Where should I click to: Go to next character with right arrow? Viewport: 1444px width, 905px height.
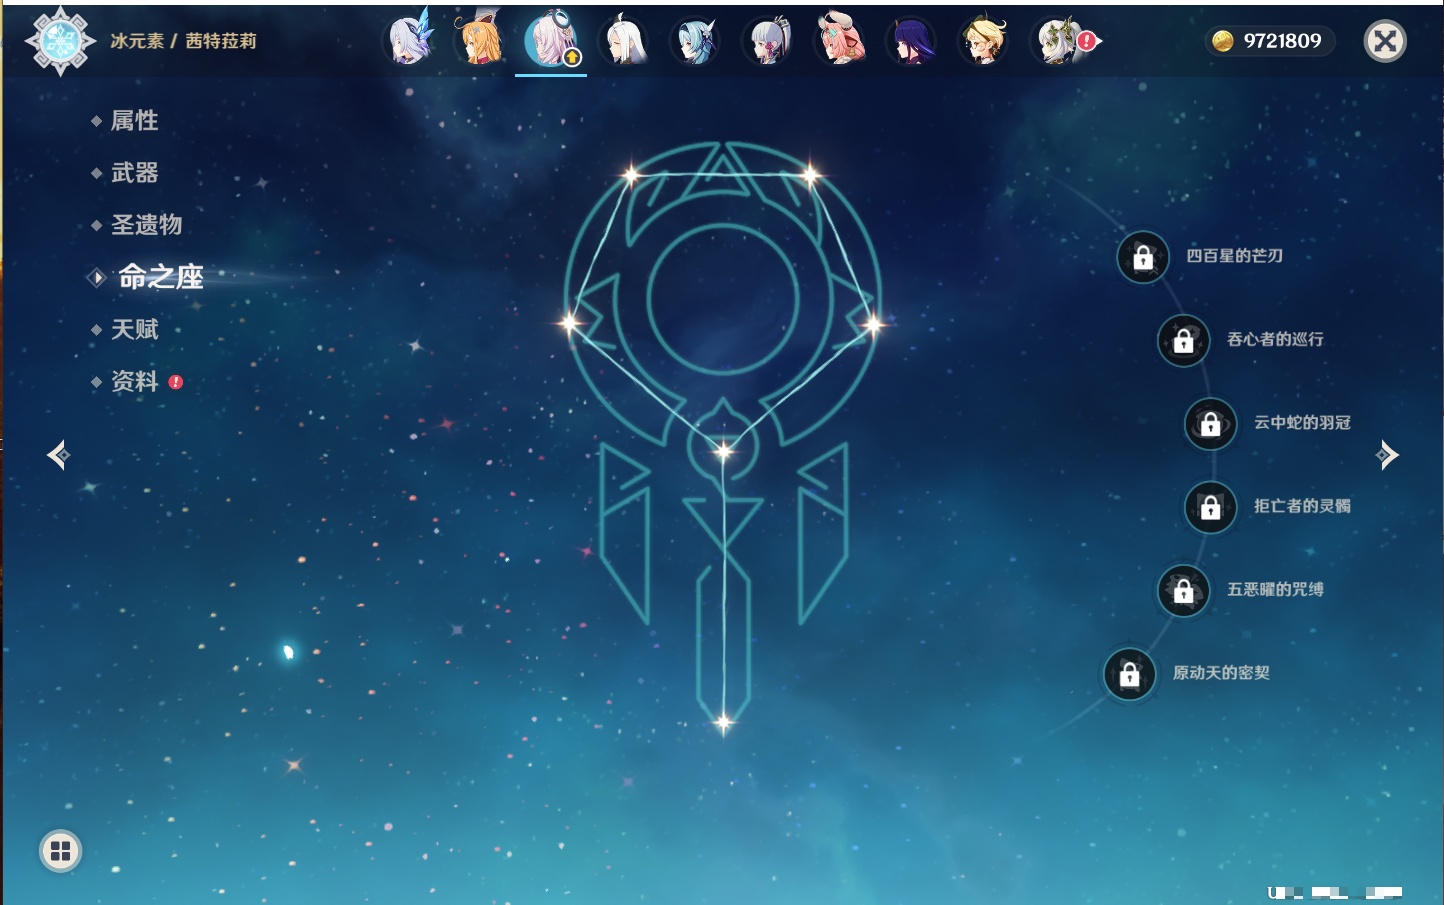coord(1387,455)
